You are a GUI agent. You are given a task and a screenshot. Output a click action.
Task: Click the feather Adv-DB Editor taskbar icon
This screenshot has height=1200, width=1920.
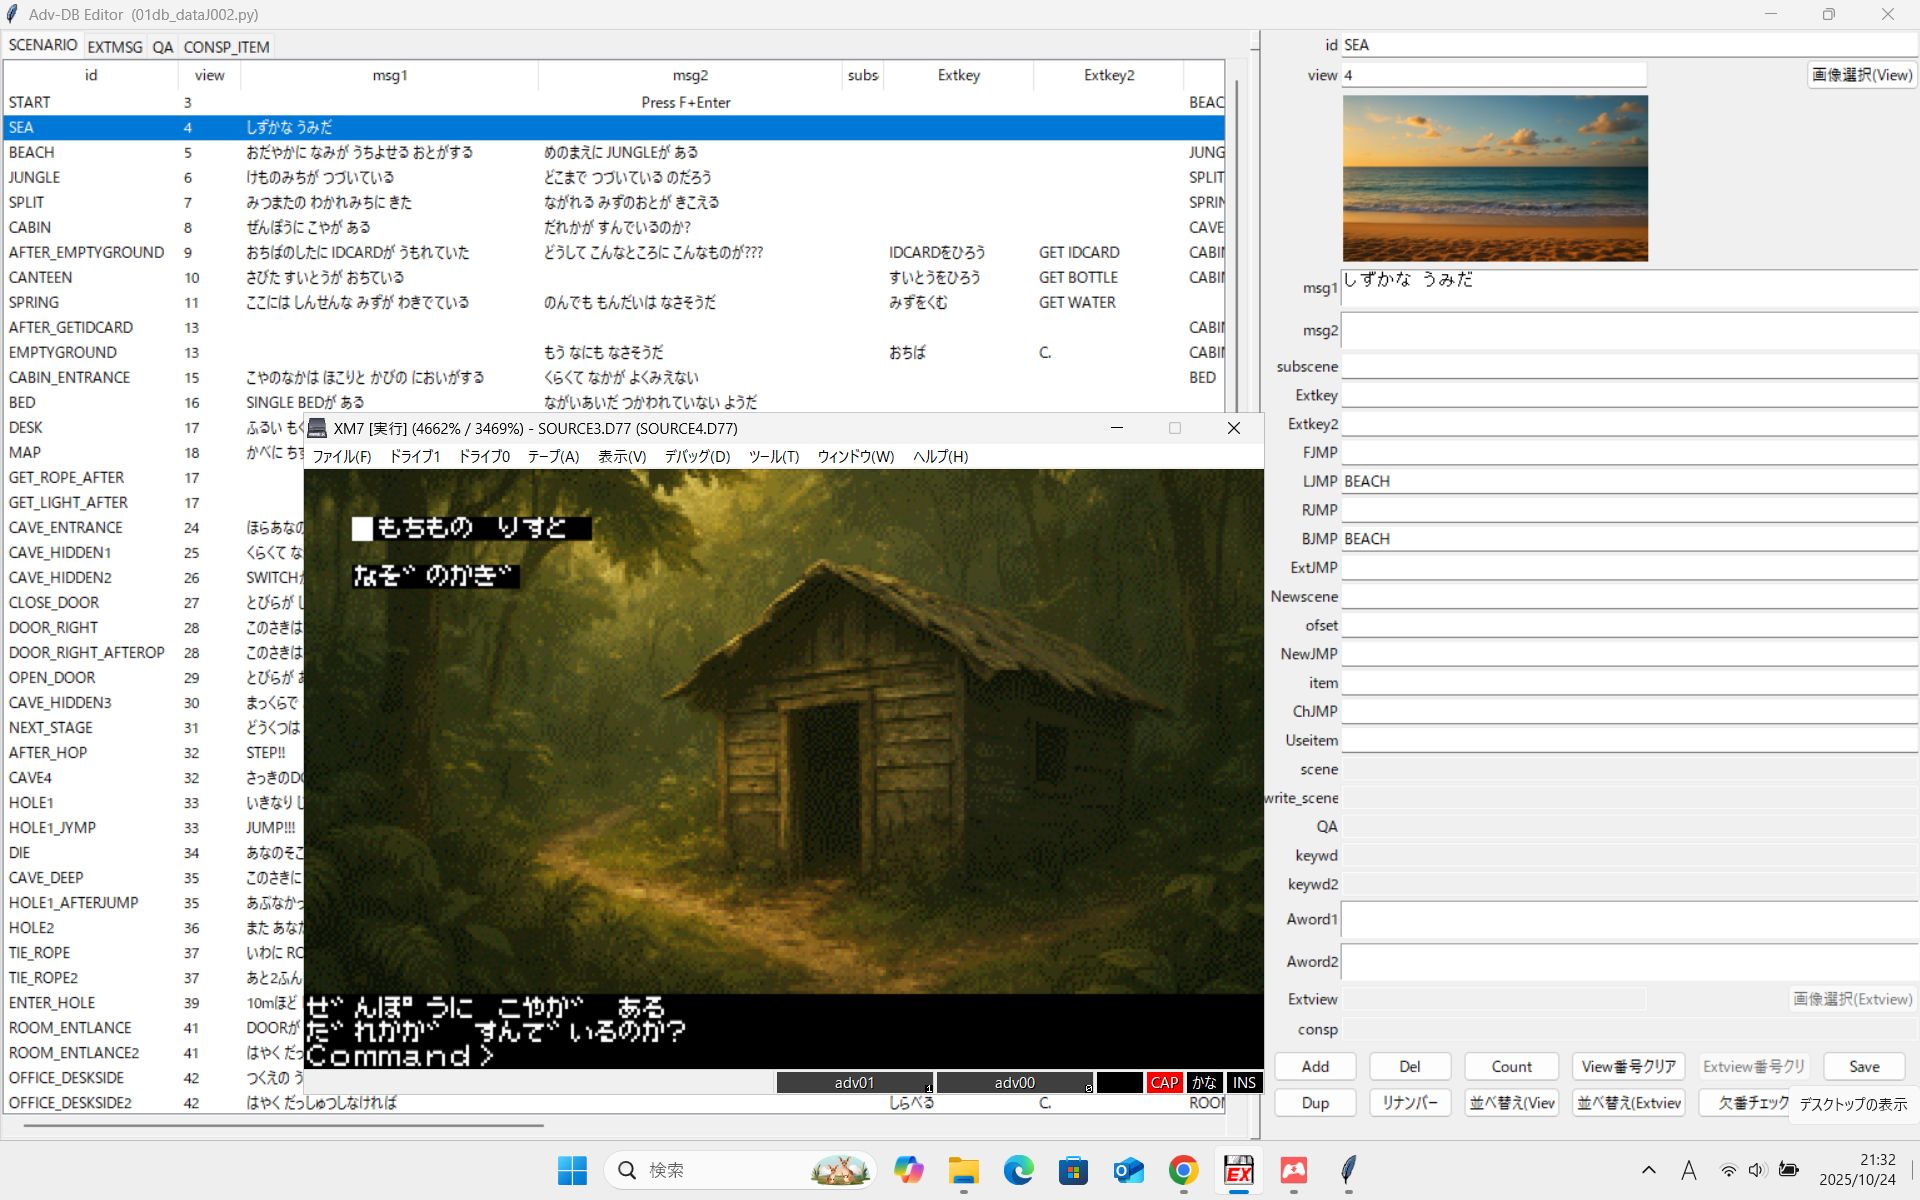click(1348, 1170)
